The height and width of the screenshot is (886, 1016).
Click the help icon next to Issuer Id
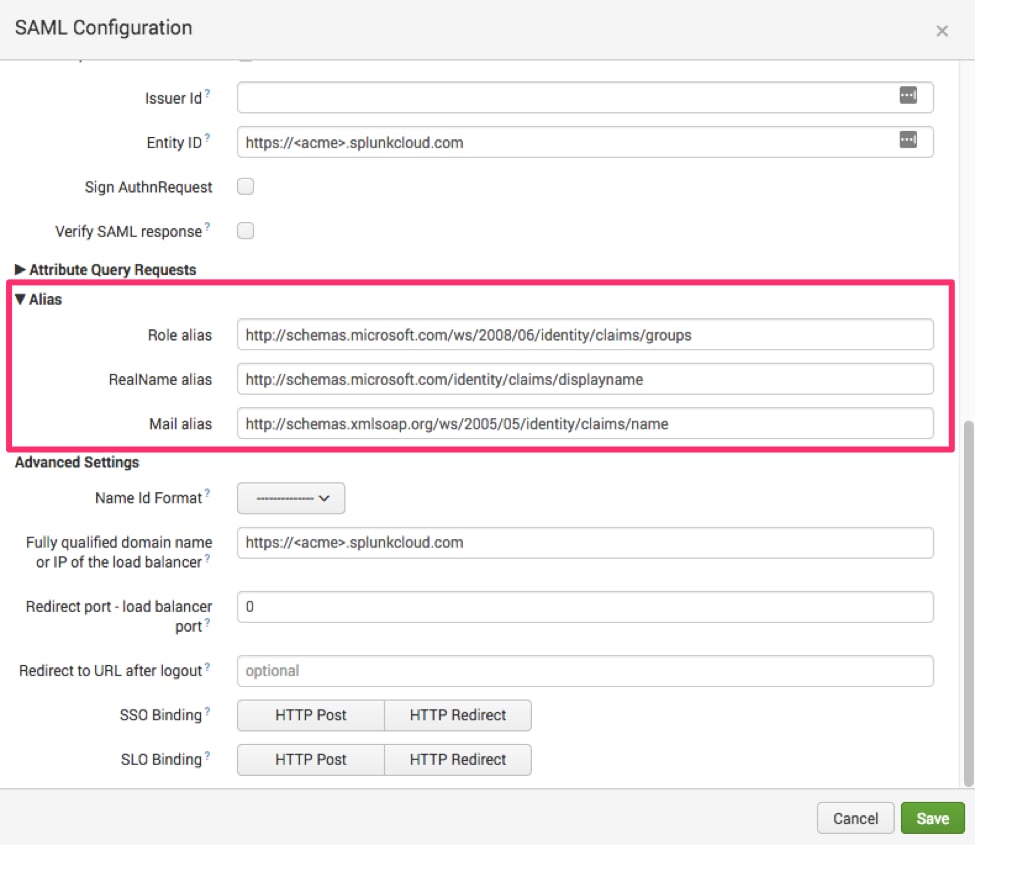[x=207, y=93]
